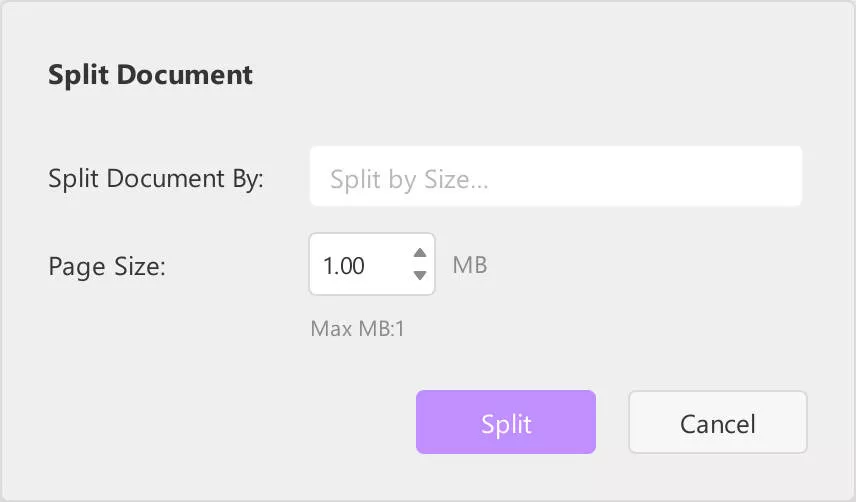
Task: Click the MB unit label
Action: coord(469,265)
